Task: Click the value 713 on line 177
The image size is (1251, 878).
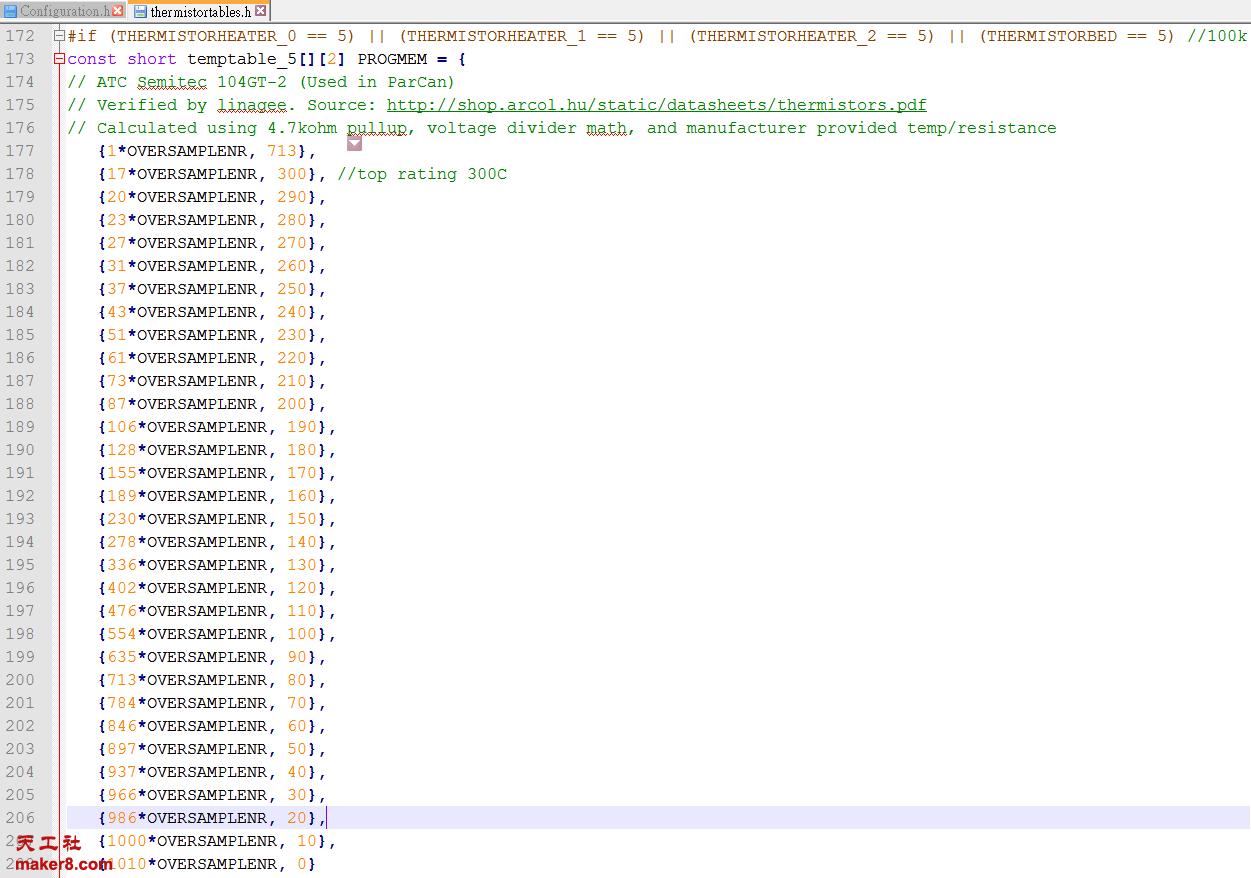Action: point(282,151)
